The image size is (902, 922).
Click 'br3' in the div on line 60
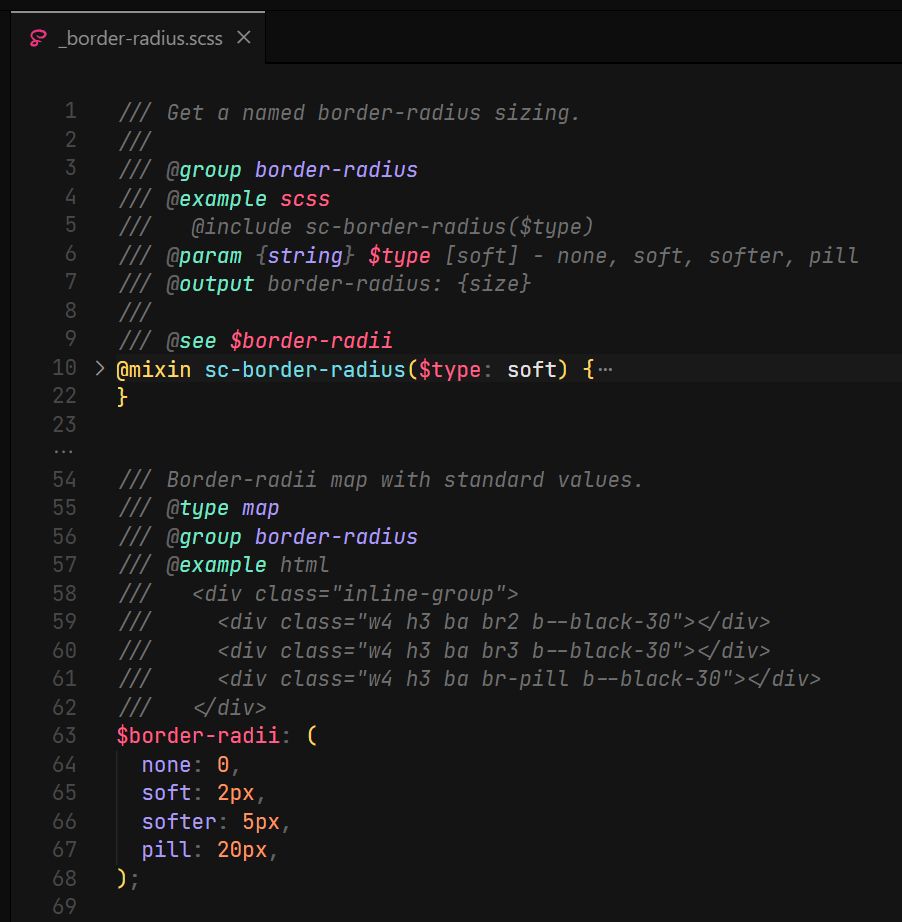(500, 651)
